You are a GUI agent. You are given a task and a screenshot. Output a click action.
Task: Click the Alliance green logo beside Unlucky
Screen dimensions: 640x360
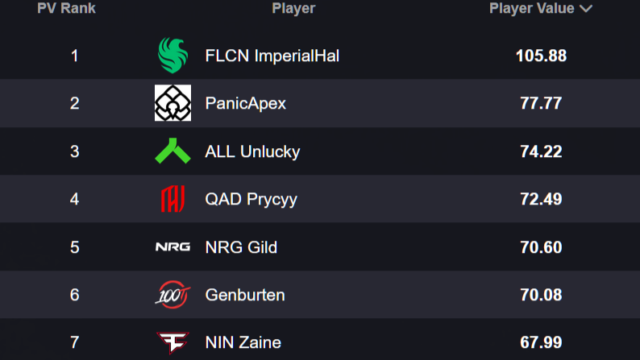click(173, 151)
